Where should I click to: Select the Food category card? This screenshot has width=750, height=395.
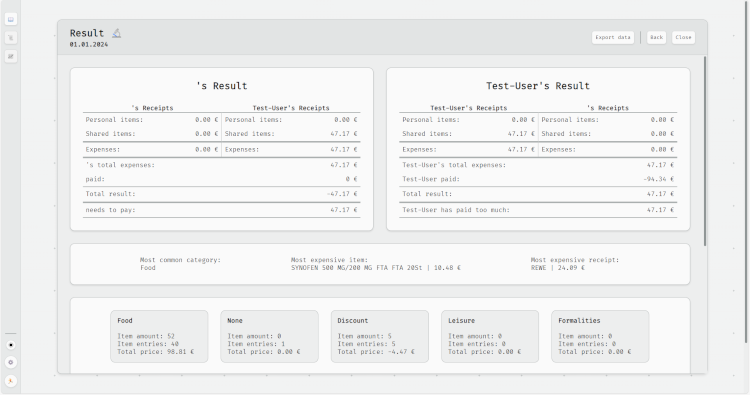coord(159,336)
